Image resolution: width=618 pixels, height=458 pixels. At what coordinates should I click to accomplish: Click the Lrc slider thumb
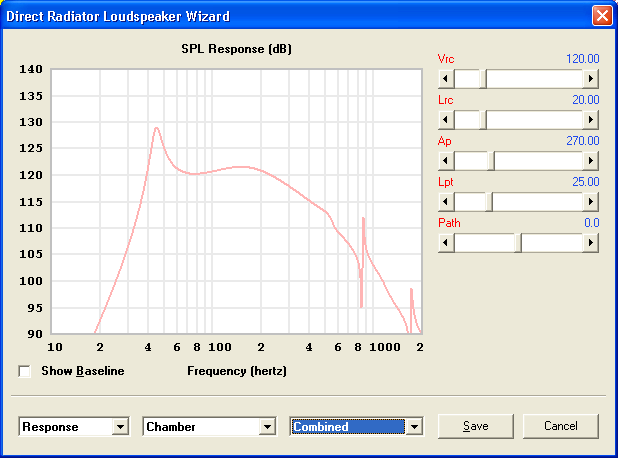coord(482,120)
